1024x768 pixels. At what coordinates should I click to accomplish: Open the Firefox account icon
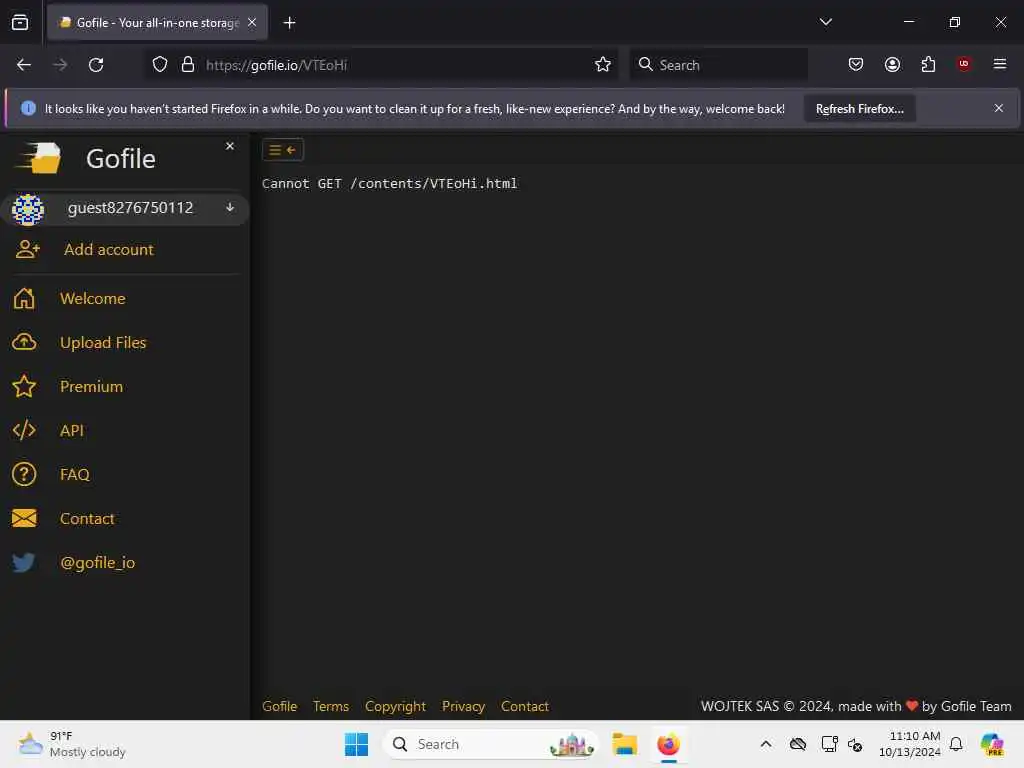(x=892, y=65)
